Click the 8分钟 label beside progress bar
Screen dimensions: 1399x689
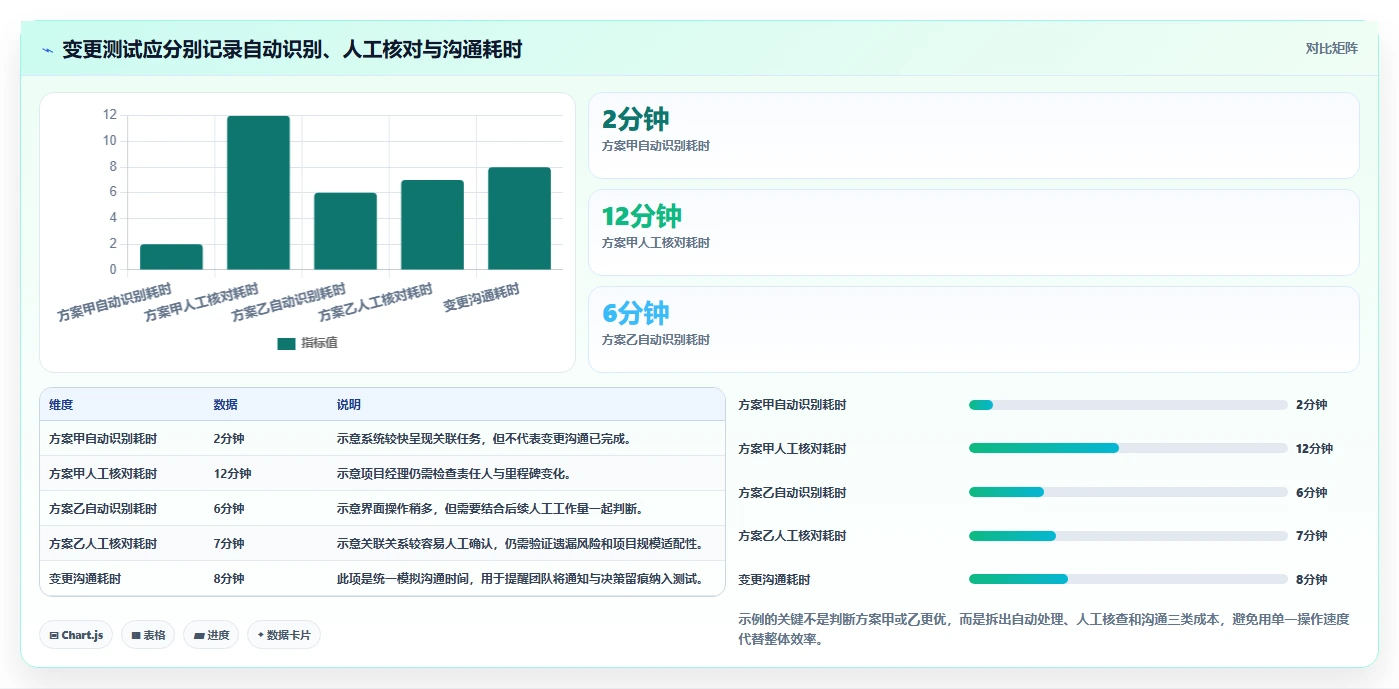(x=1312, y=580)
